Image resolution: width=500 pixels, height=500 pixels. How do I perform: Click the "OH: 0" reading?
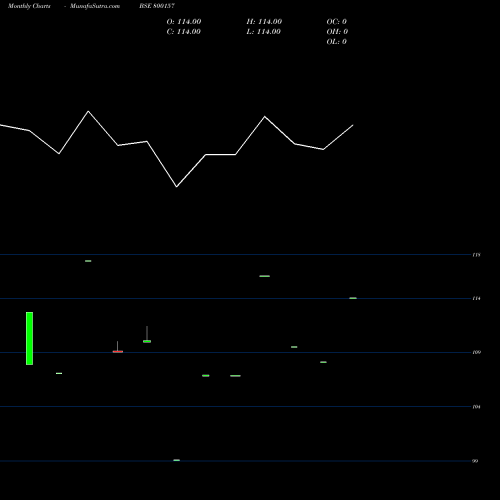[337, 32]
